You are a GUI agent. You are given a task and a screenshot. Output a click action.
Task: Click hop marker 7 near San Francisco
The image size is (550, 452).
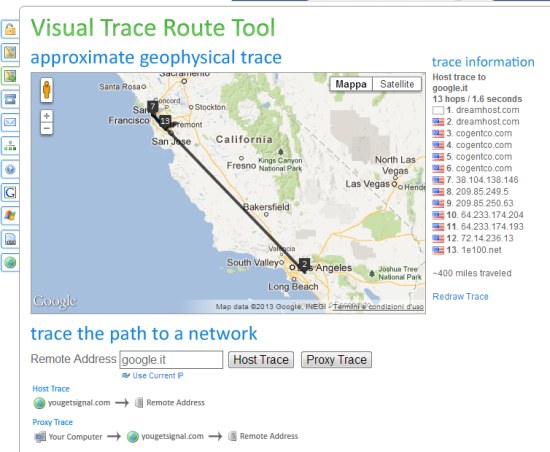153,106
